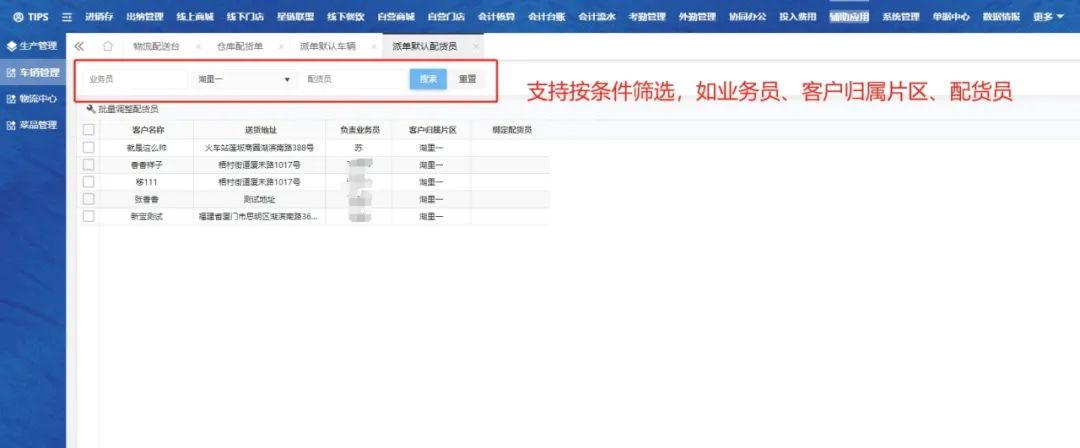Select the checkbox for customer 新宝测试
1080x448 pixels.
pos(89,216)
